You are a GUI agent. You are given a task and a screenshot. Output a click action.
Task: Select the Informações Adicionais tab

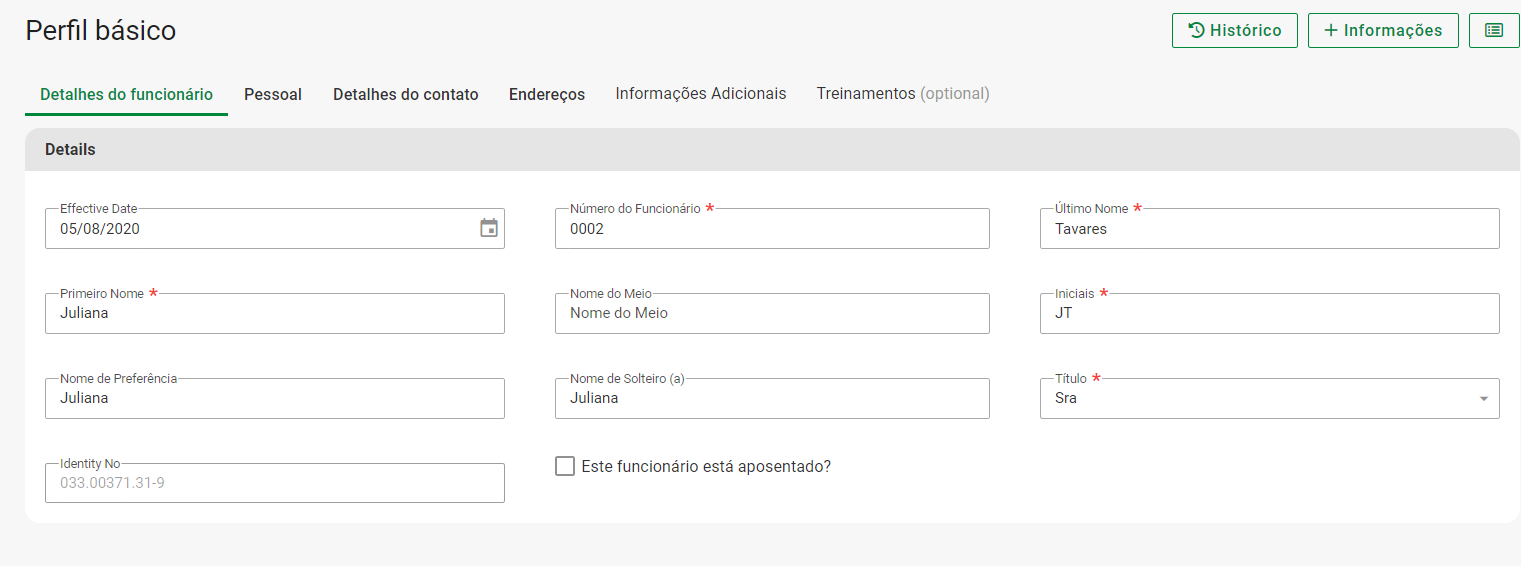pyautogui.click(x=700, y=94)
